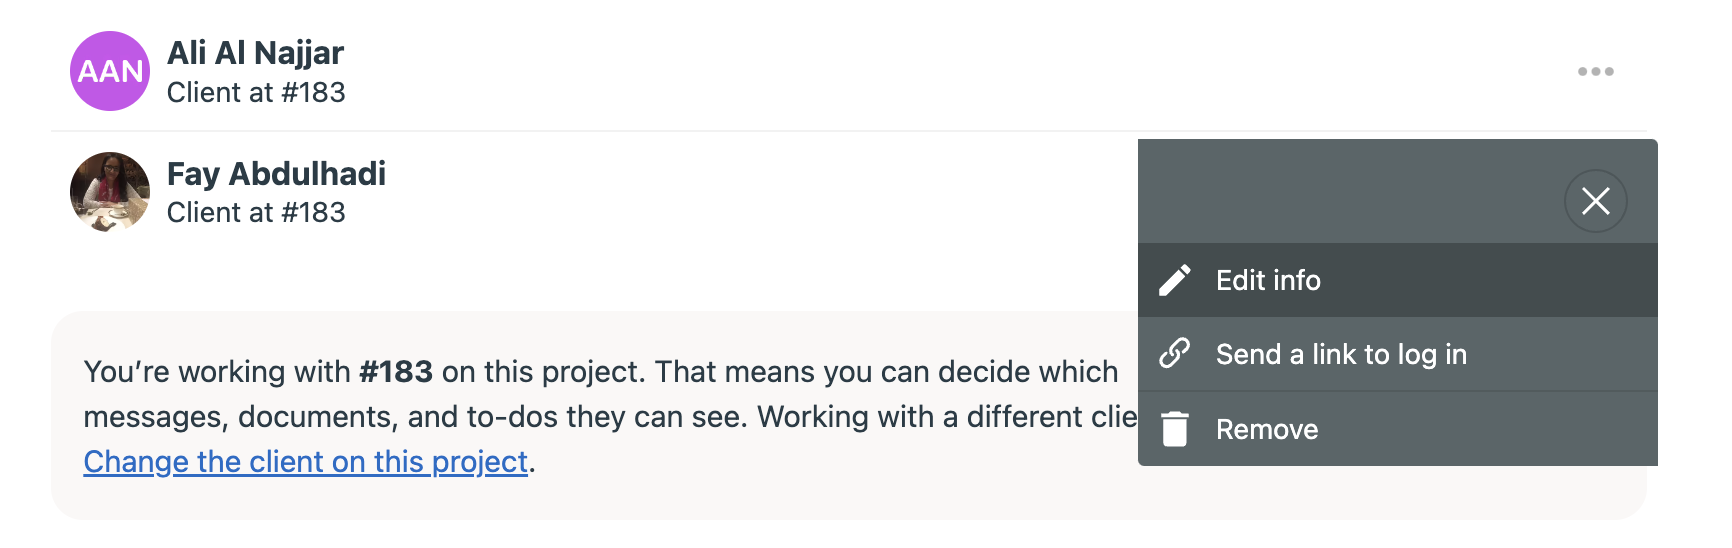Click the name Fay Abdulhadi

276,174
